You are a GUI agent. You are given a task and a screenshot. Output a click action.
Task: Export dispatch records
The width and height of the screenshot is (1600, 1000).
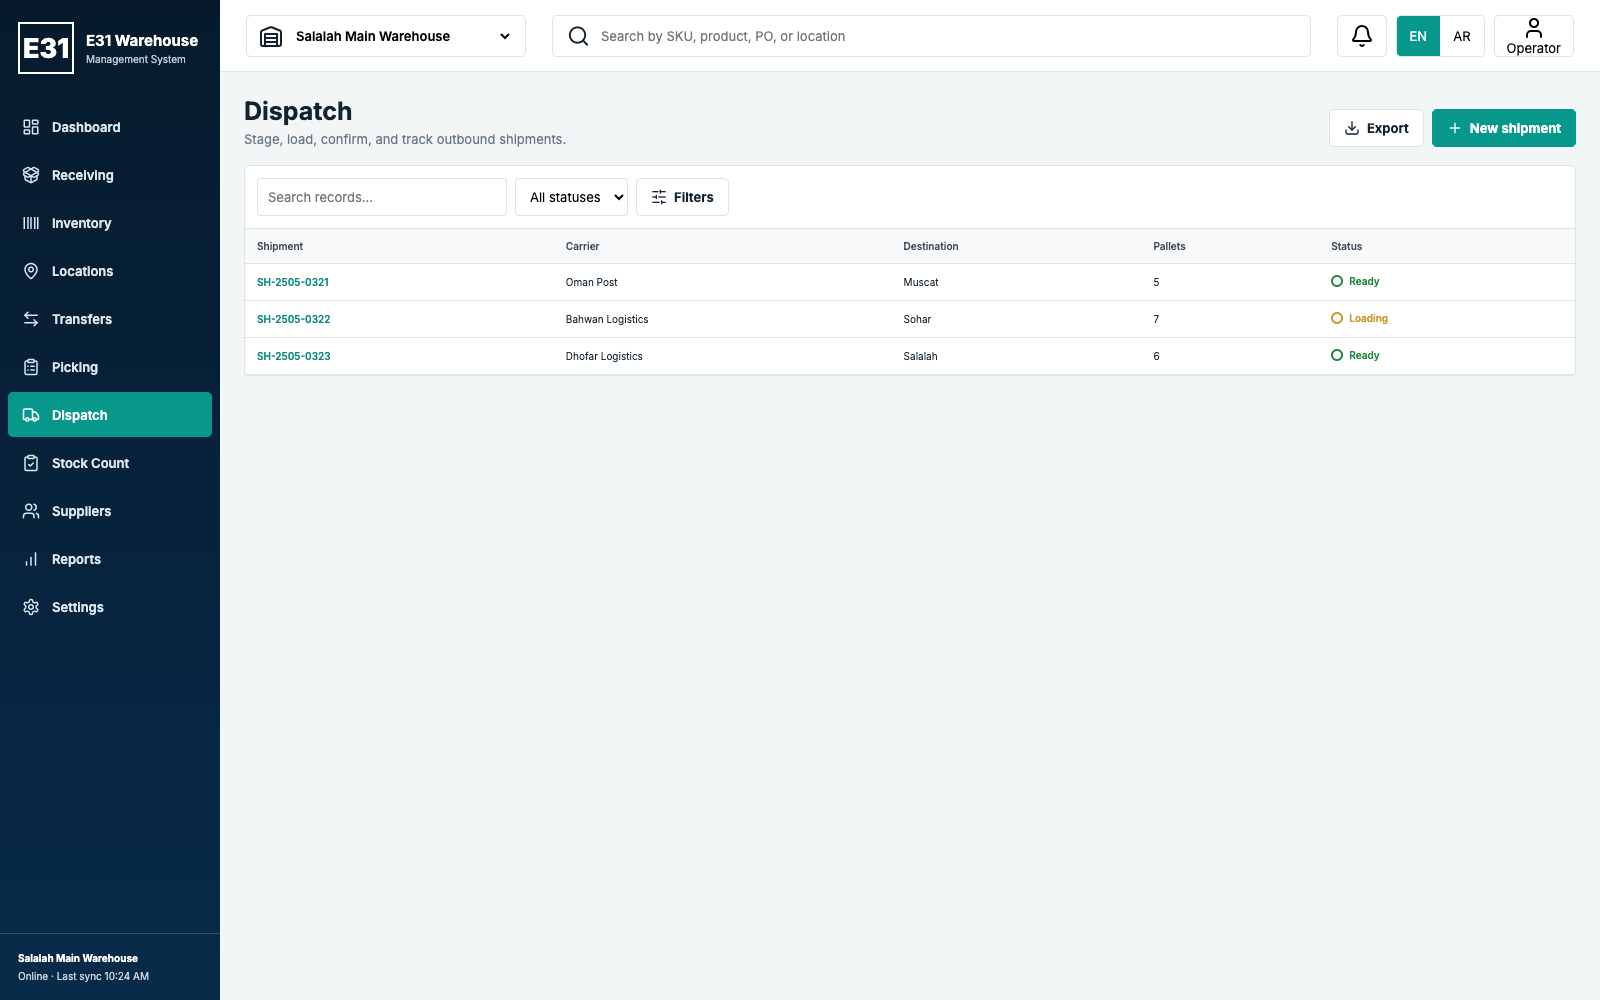tap(1376, 128)
